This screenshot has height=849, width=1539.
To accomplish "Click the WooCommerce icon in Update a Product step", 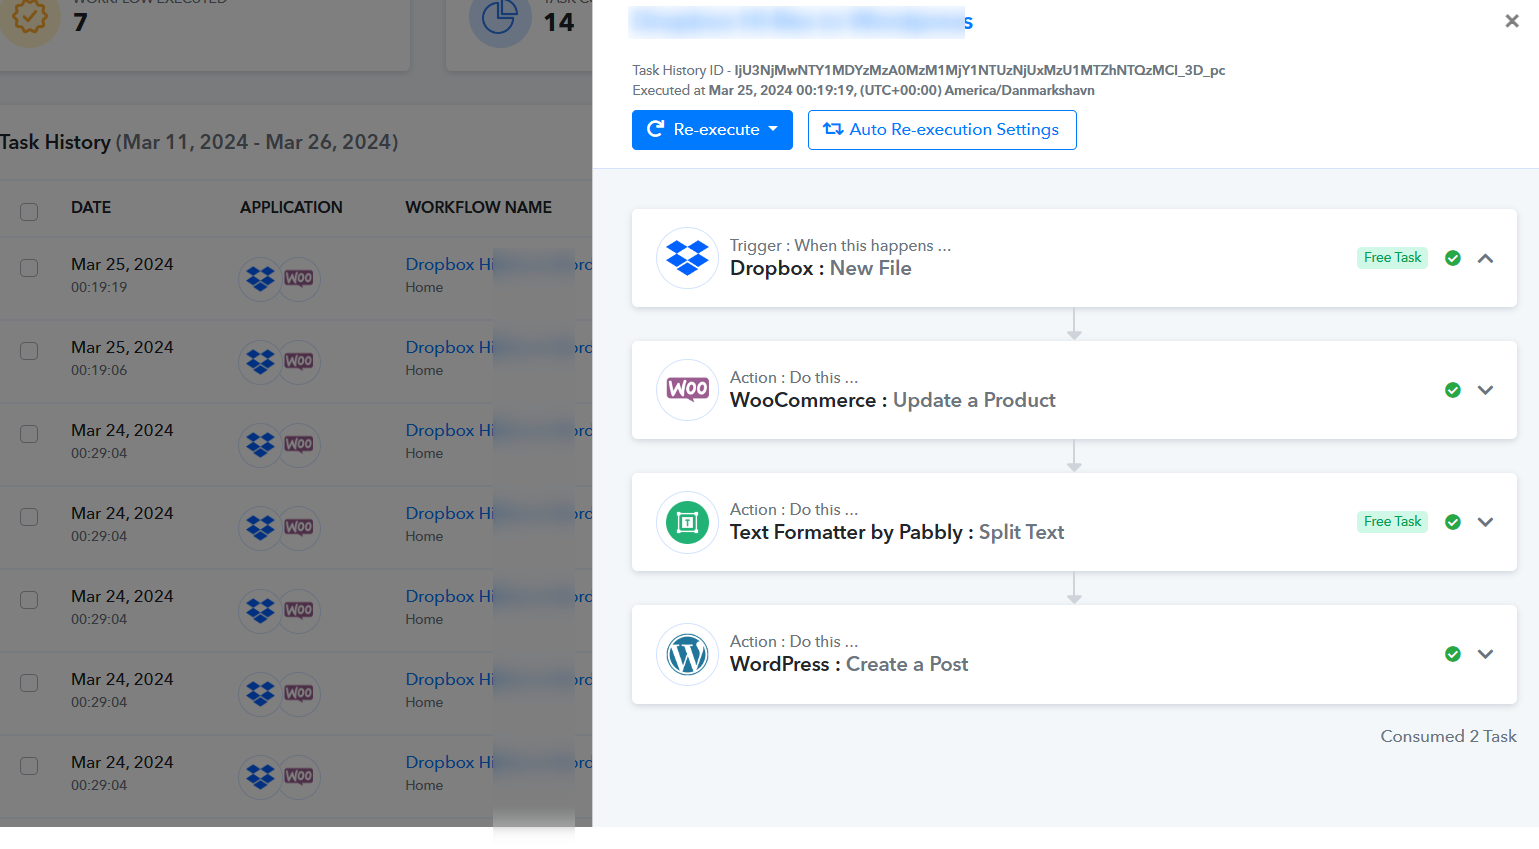I will (687, 390).
